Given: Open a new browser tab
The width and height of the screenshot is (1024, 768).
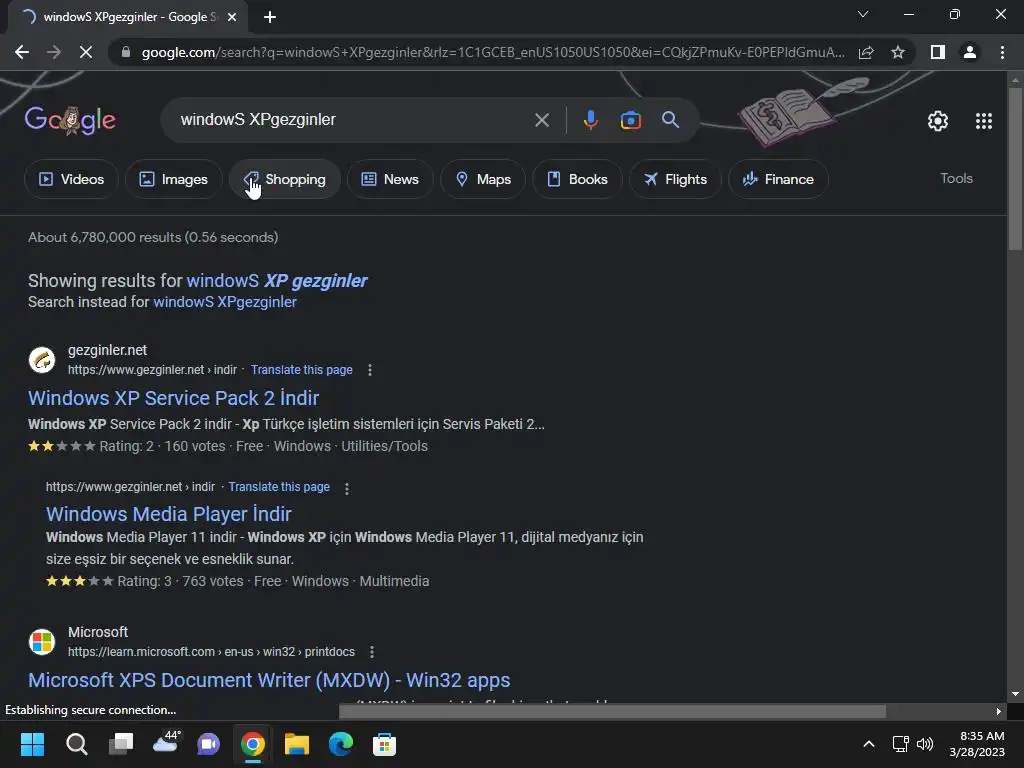Looking at the screenshot, I should (x=270, y=17).
